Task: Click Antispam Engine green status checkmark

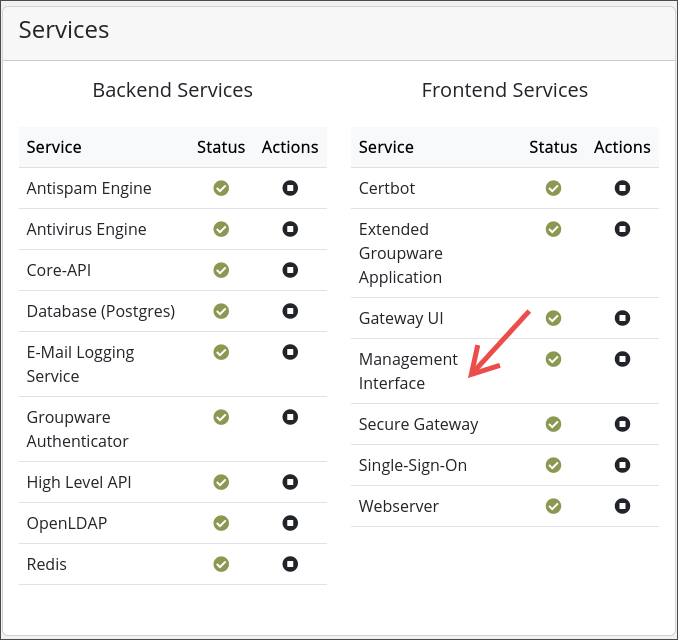Action: pyautogui.click(x=221, y=188)
